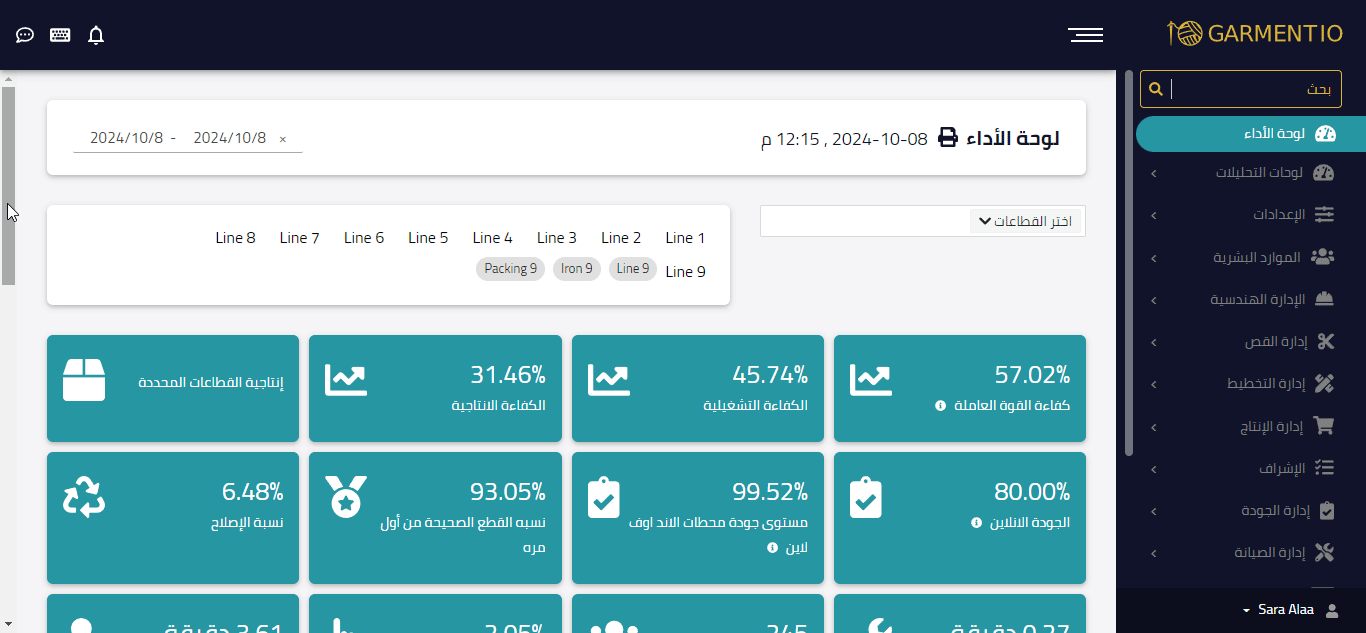Click the إدارة الصيانة tools icon
This screenshot has height=633, width=1366.
click(1325, 552)
